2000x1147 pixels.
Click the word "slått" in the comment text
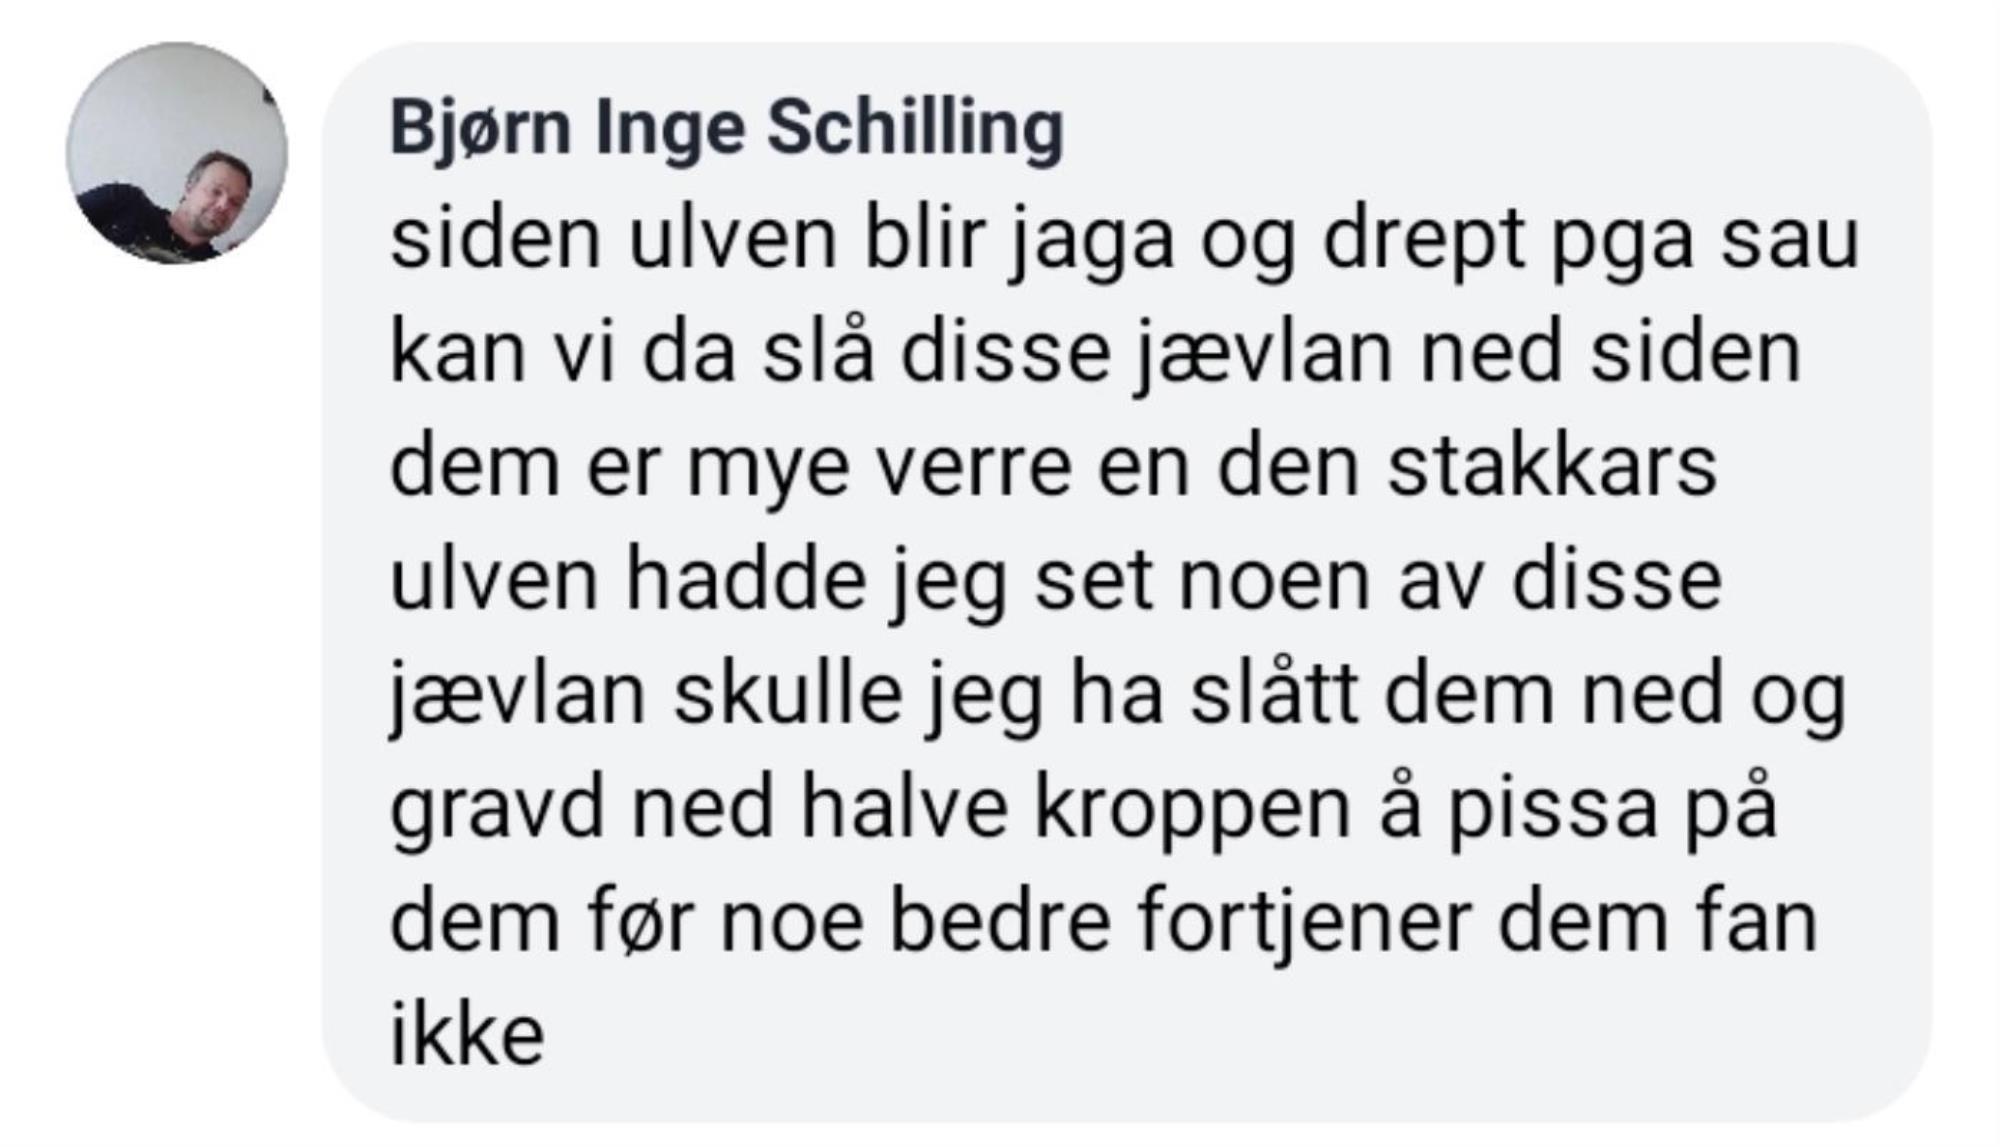coord(1273,695)
